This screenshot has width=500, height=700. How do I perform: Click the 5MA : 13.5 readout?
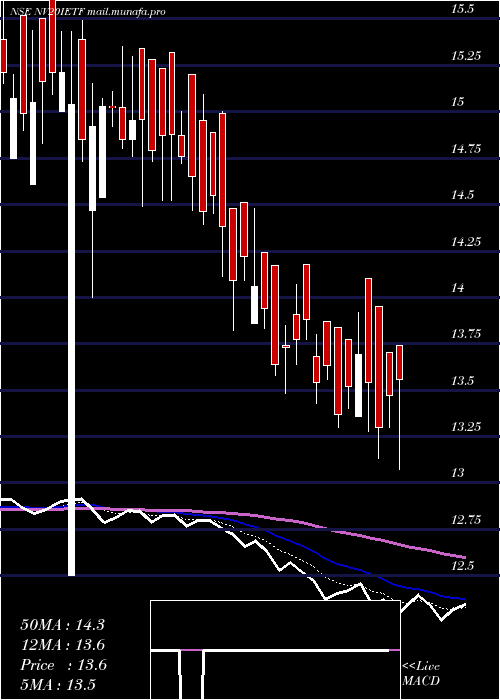pyautogui.click(x=58, y=685)
